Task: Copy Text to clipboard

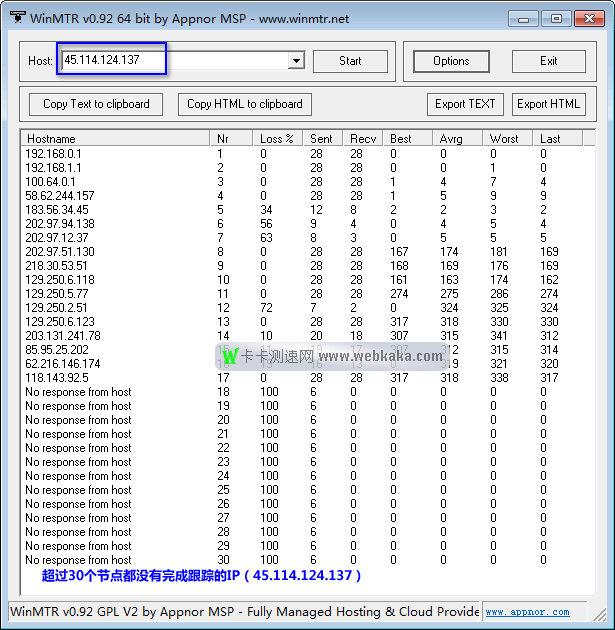Action: click(96, 104)
